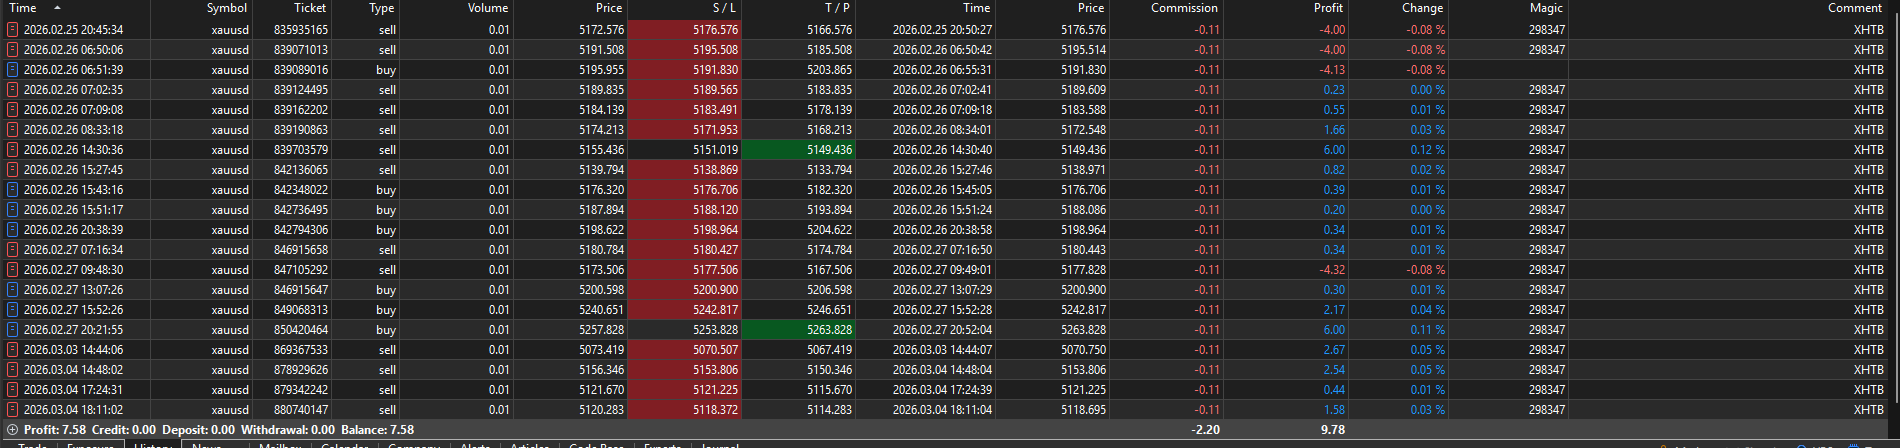Click the red S/L cell 5176.576
1900x448 pixels.
pyautogui.click(x=685, y=30)
